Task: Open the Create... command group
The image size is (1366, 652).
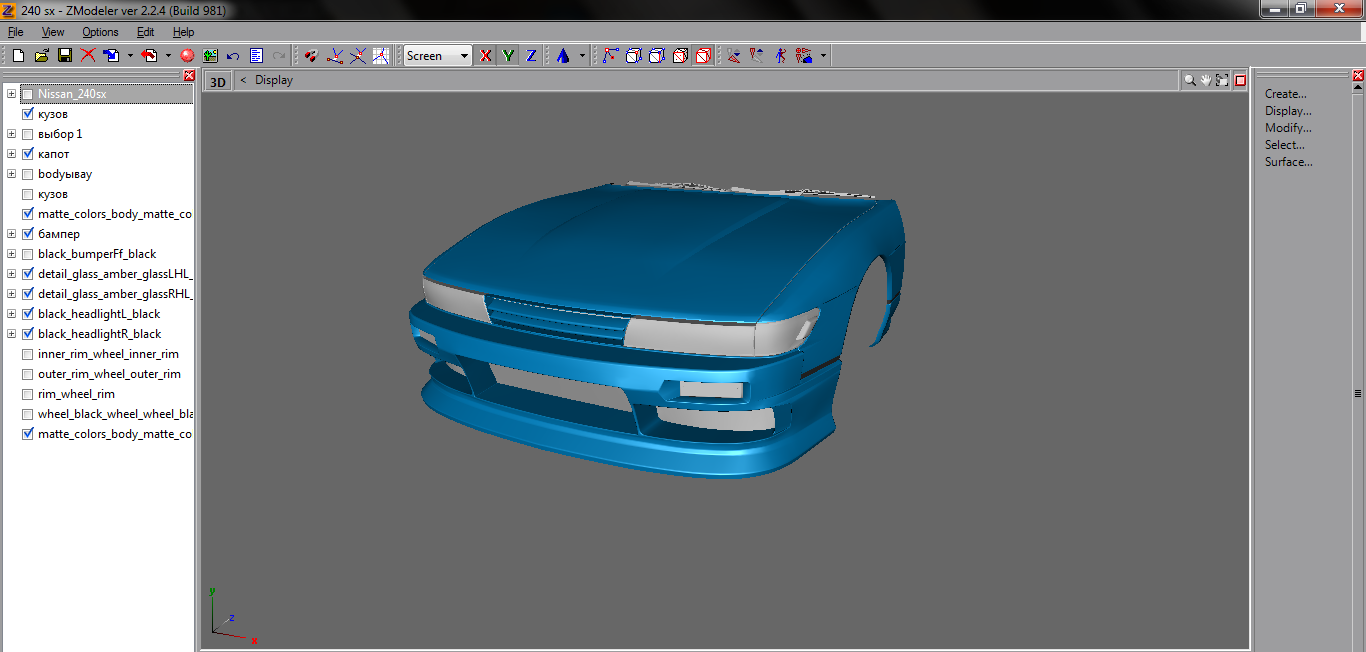Action: pos(1285,94)
